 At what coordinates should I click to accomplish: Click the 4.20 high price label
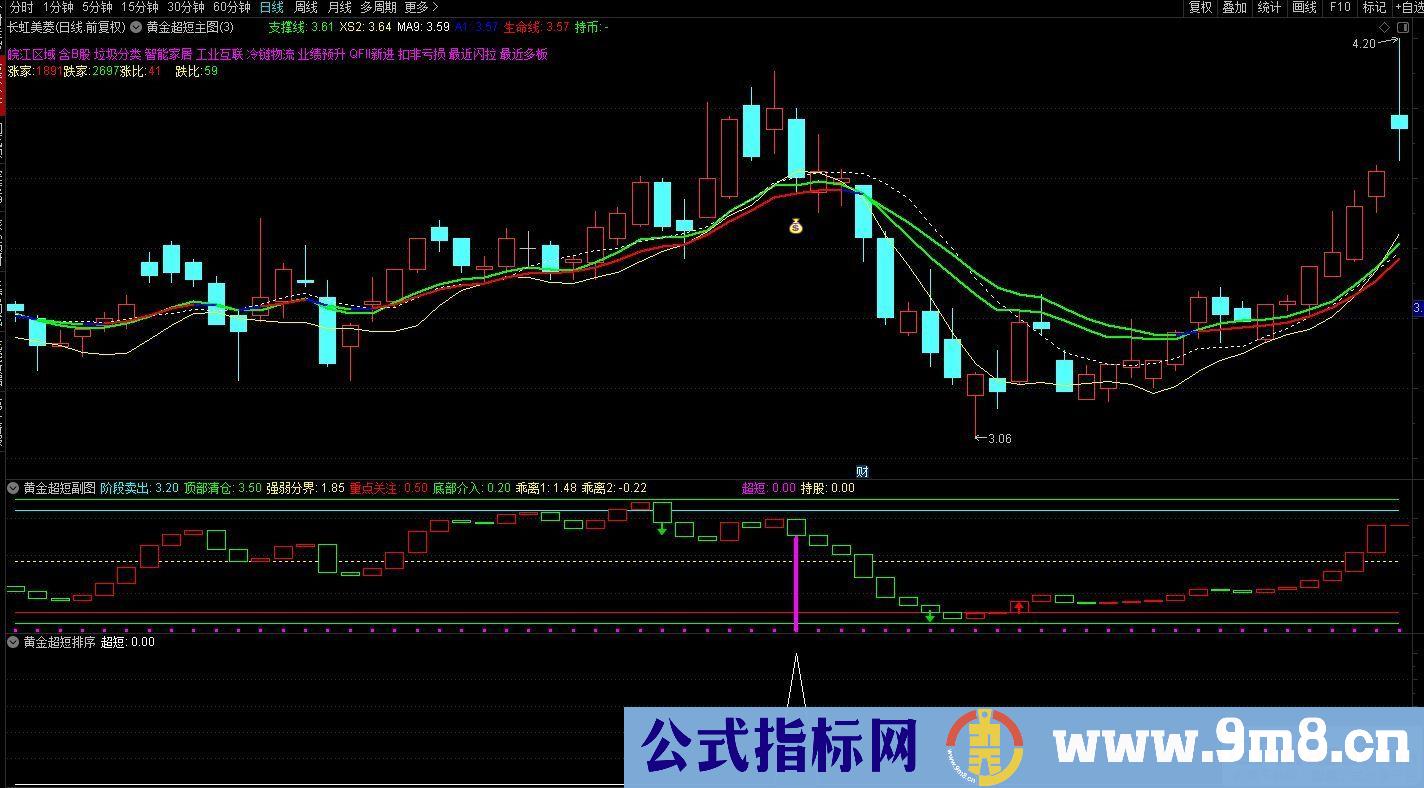(x=1363, y=44)
